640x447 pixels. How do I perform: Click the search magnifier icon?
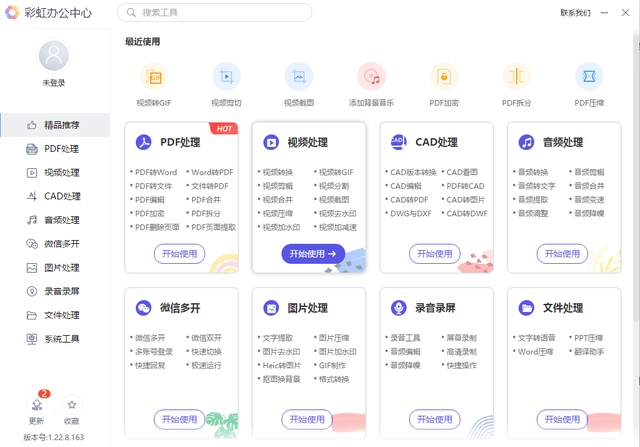pyautogui.click(x=131, y=13)
